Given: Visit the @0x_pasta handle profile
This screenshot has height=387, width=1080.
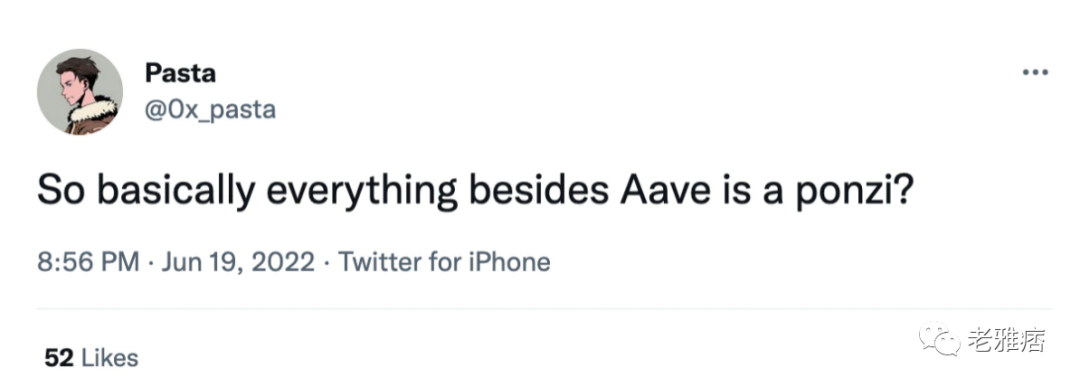Looking at the screenshot, I should 210,109.
